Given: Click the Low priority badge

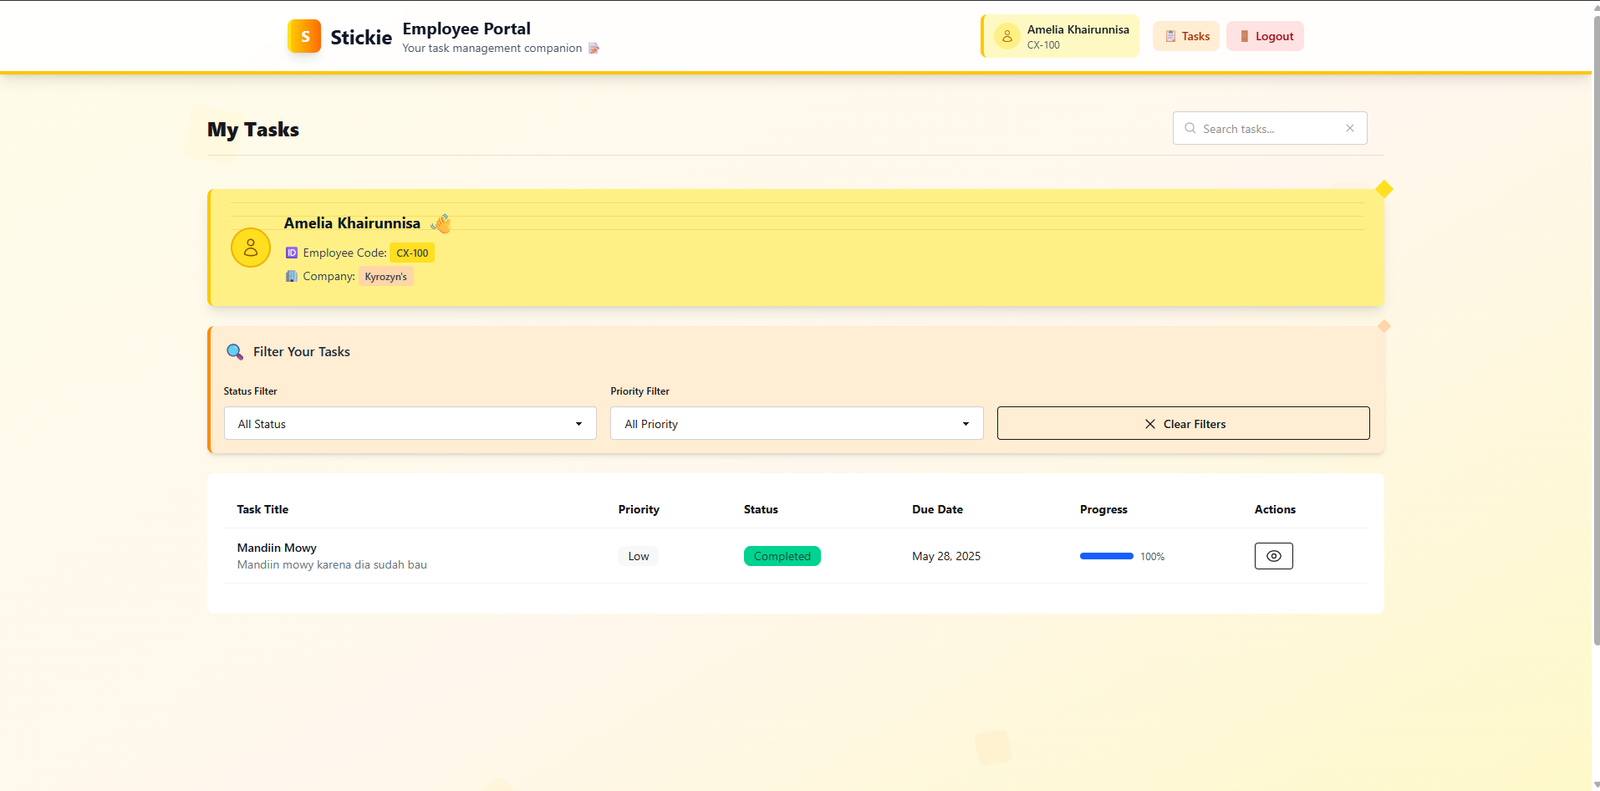Looking at the screenshot, I should pyautogui.click(x=638, y=556).
